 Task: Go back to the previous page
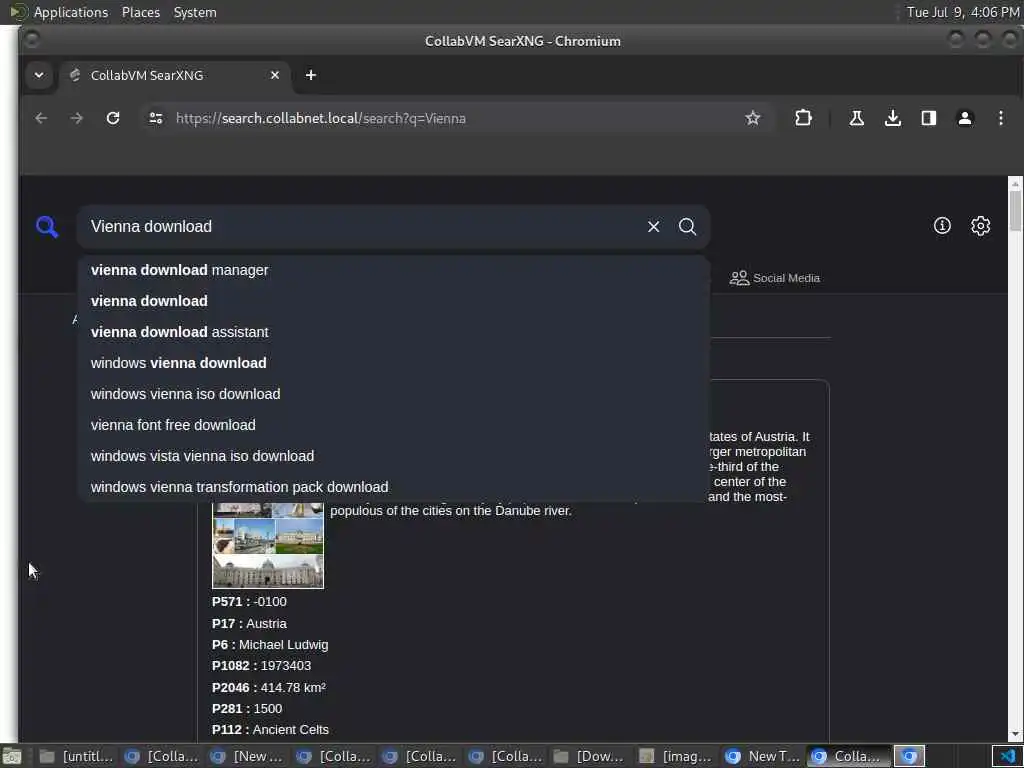coord(41,118)
